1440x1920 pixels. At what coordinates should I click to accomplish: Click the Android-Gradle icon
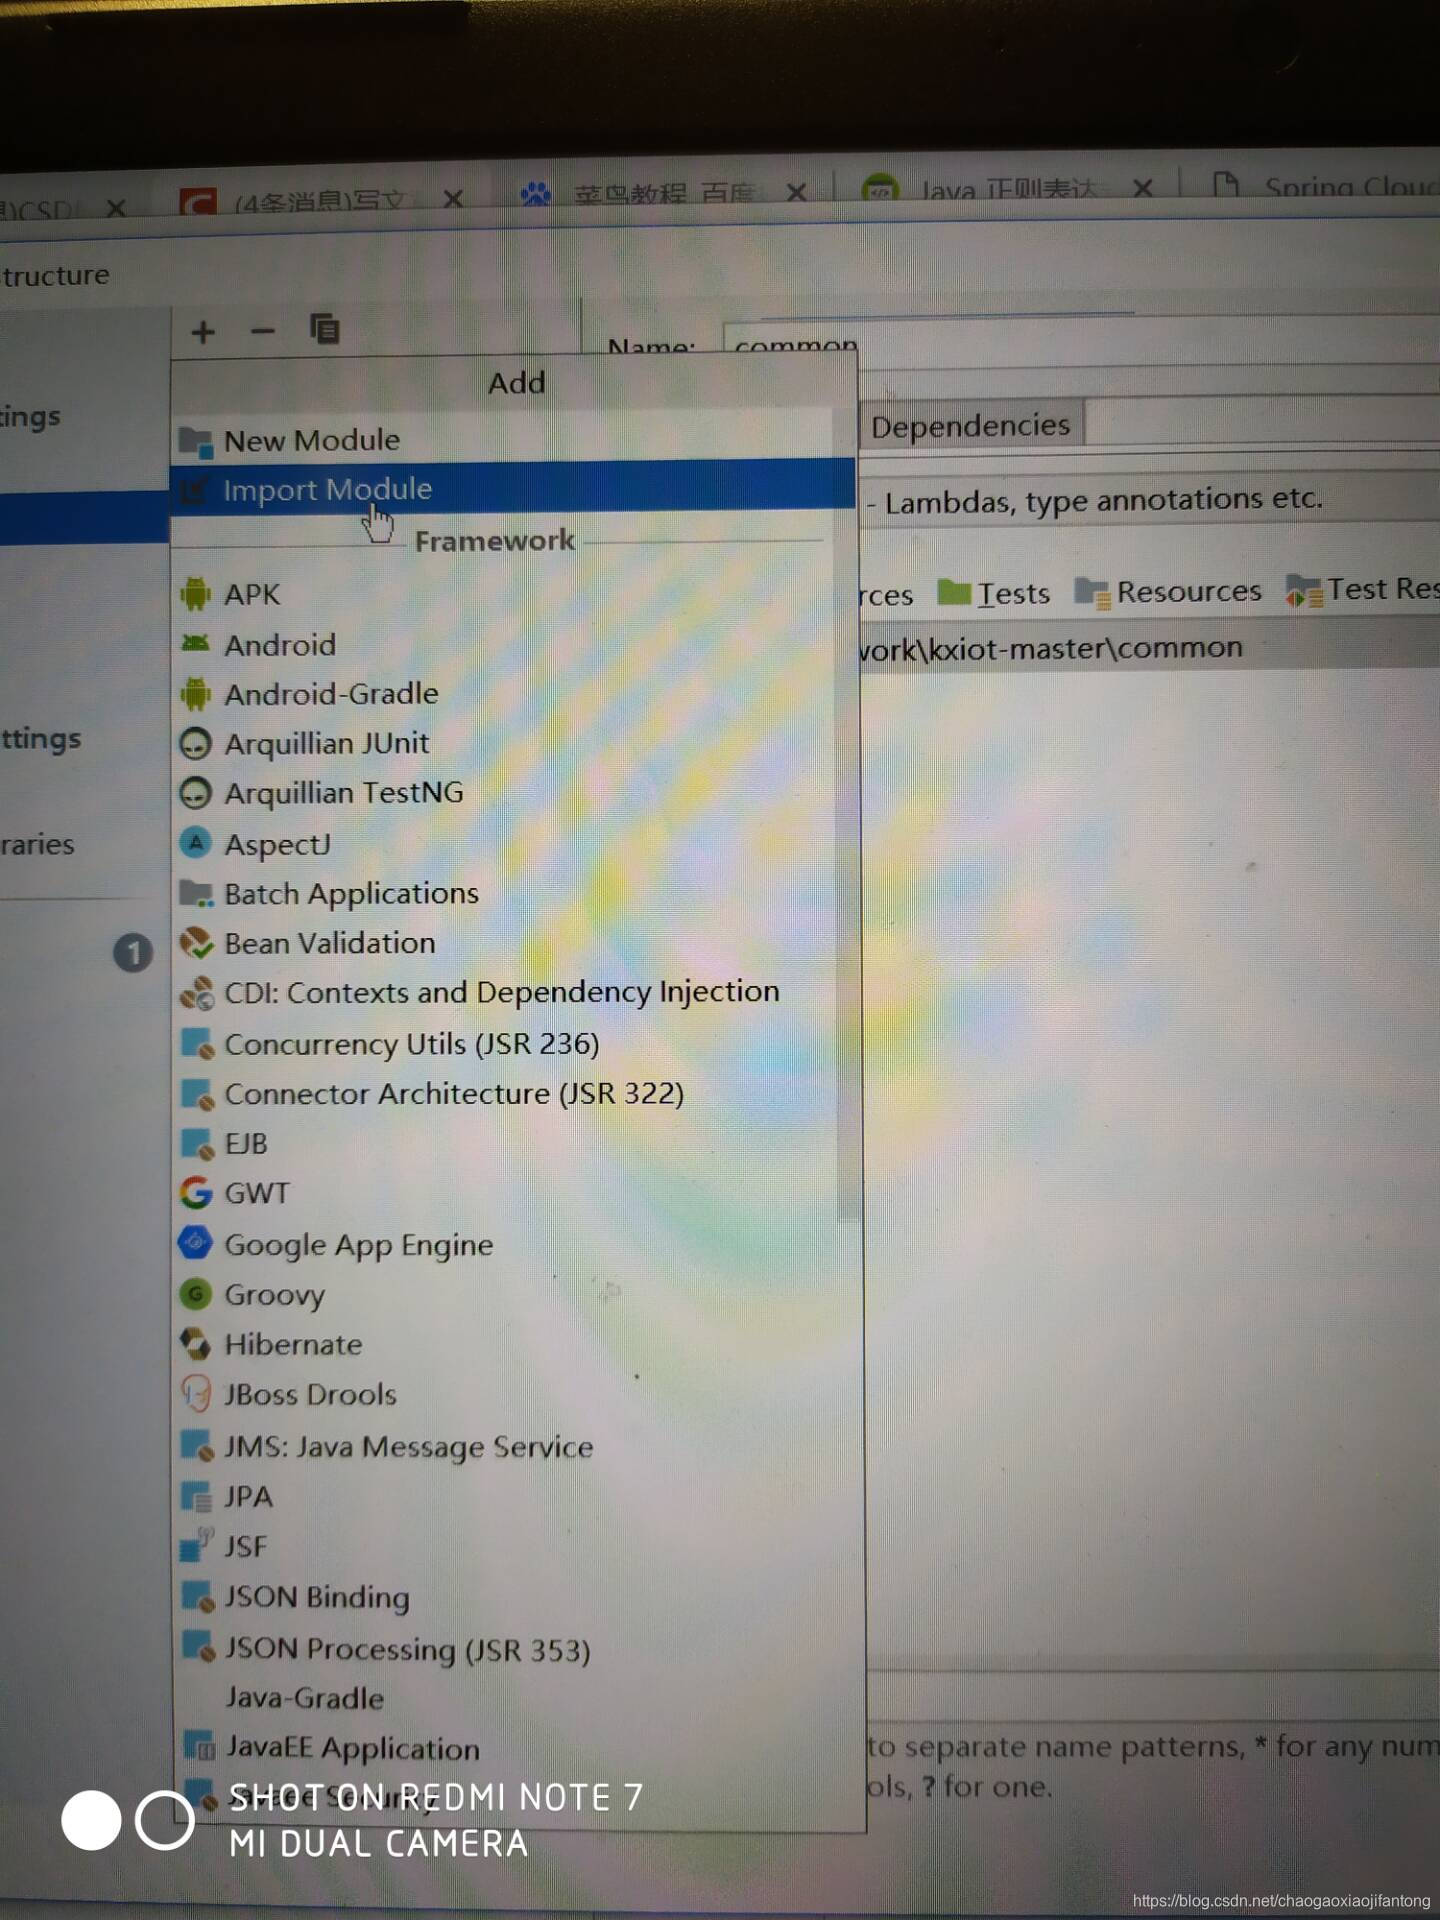pos(196,693)
